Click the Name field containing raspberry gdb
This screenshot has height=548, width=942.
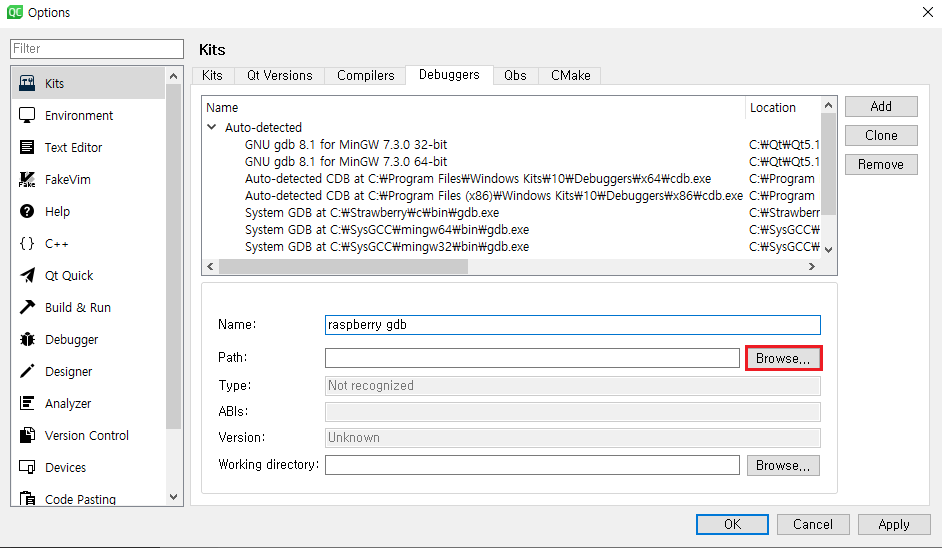click(573, 324)
